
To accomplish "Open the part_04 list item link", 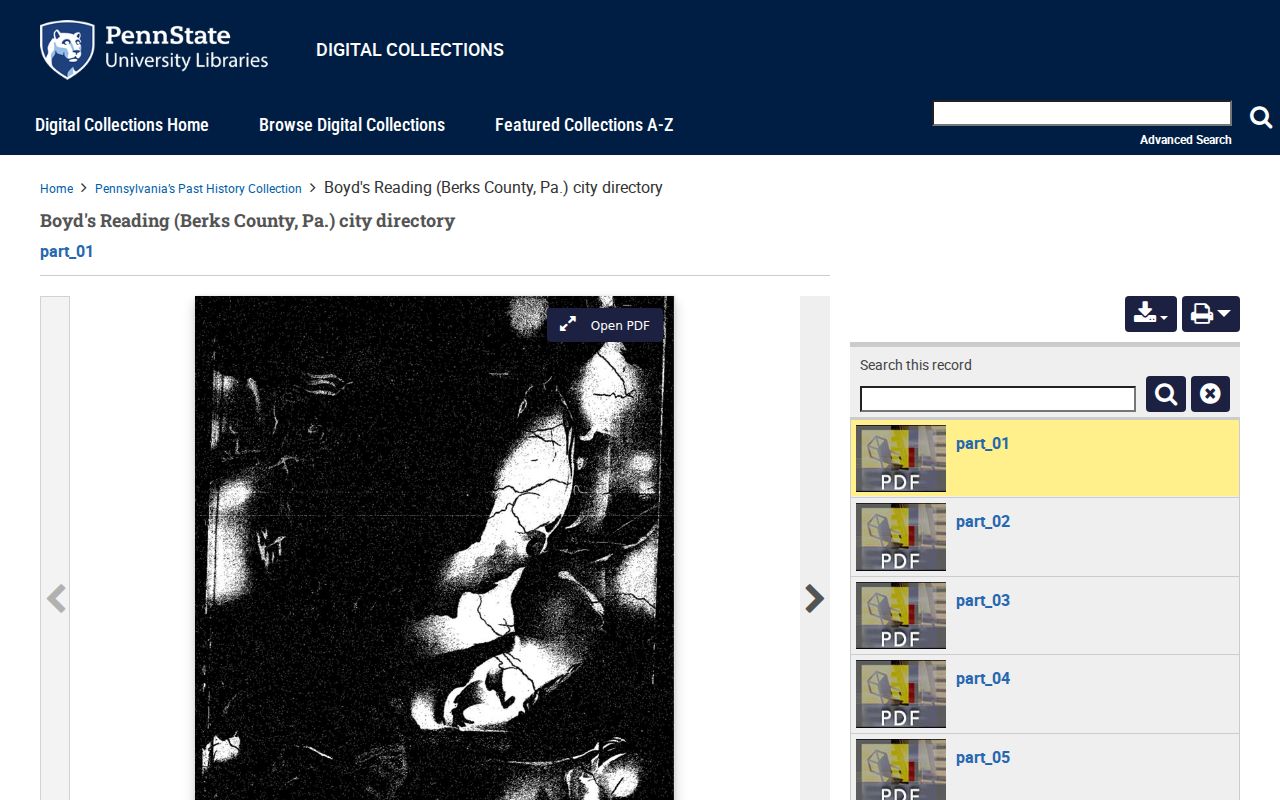I will pyautogui.click(x=983, y=679).
